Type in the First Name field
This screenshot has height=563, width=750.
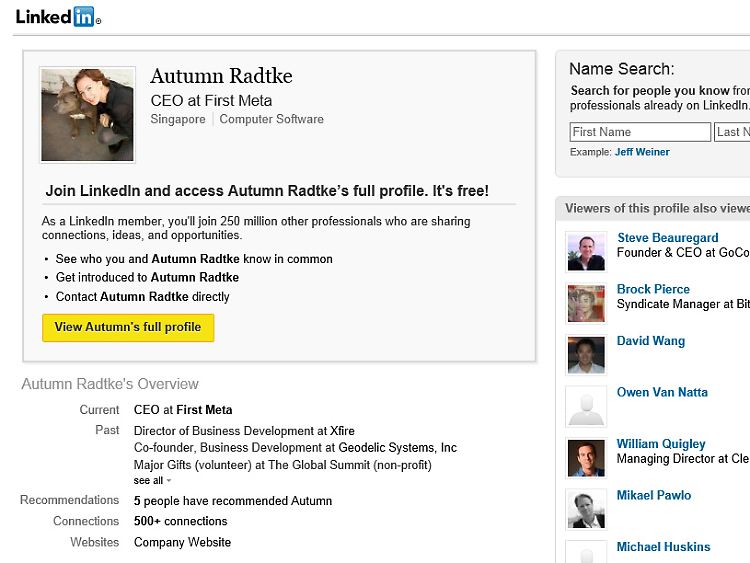point(640,132)
